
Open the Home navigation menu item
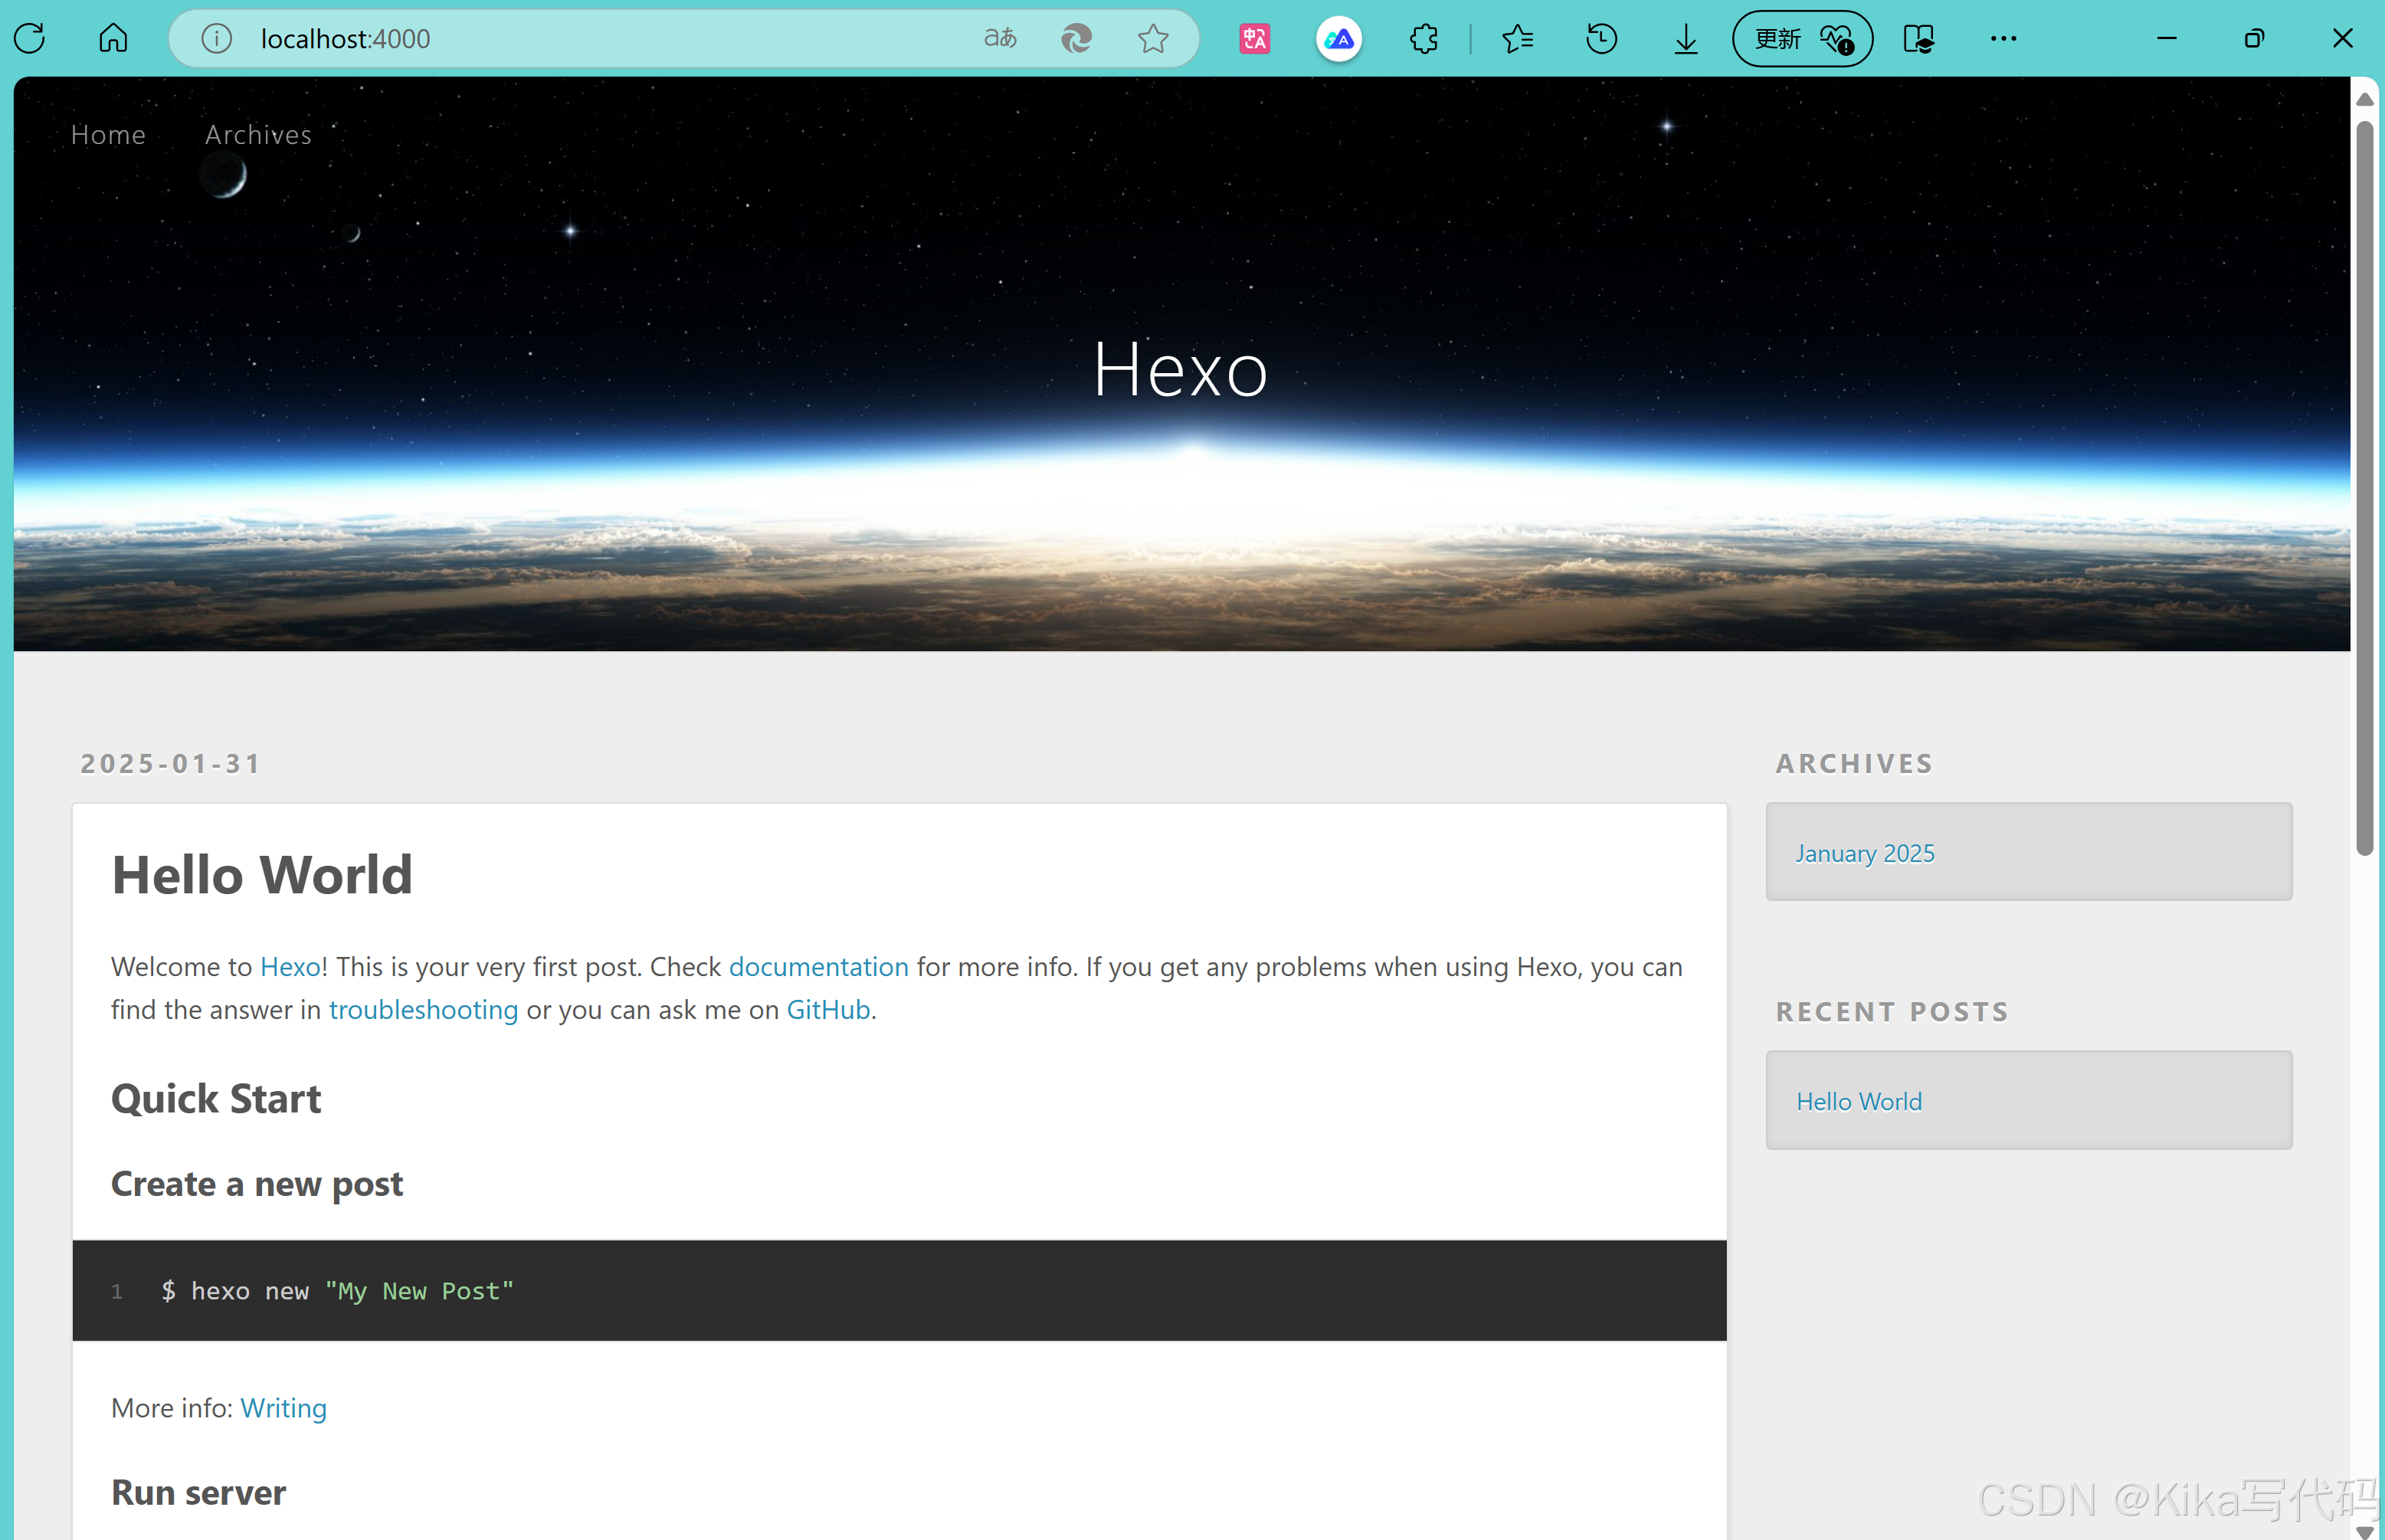click(x=108, y=135)
